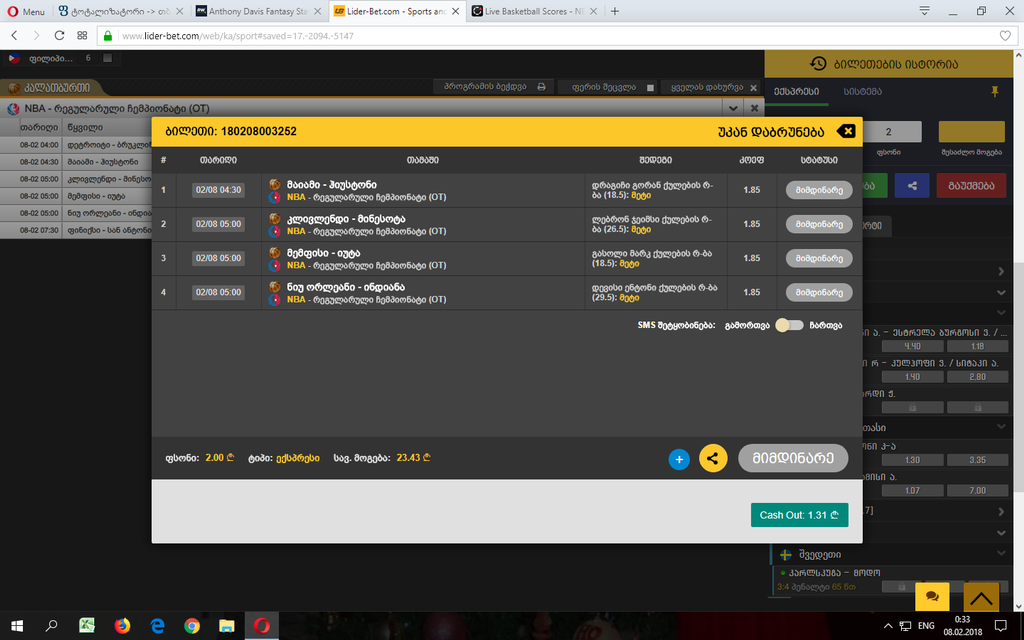Click მიმდინარე status for მაიამი - ჰიუსტონი row
The height and width of the screenshot is (640, 1024).
click(x=819, y=190)
